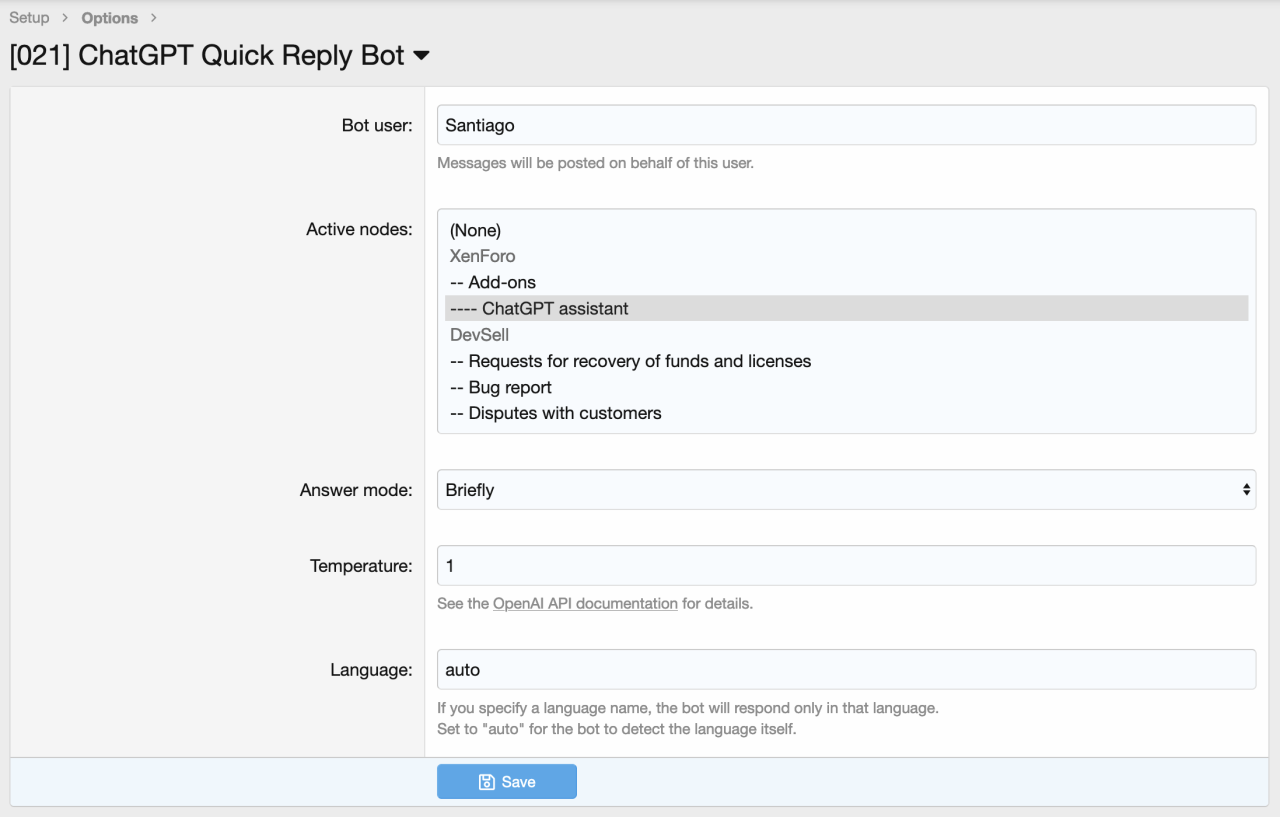Select the Disputes with customers node

555,412
